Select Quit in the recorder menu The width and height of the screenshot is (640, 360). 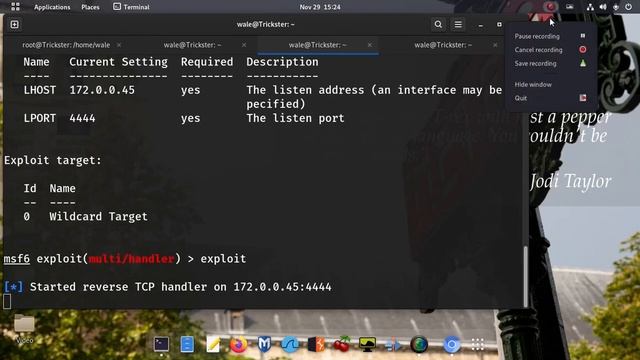pos(551,98)
